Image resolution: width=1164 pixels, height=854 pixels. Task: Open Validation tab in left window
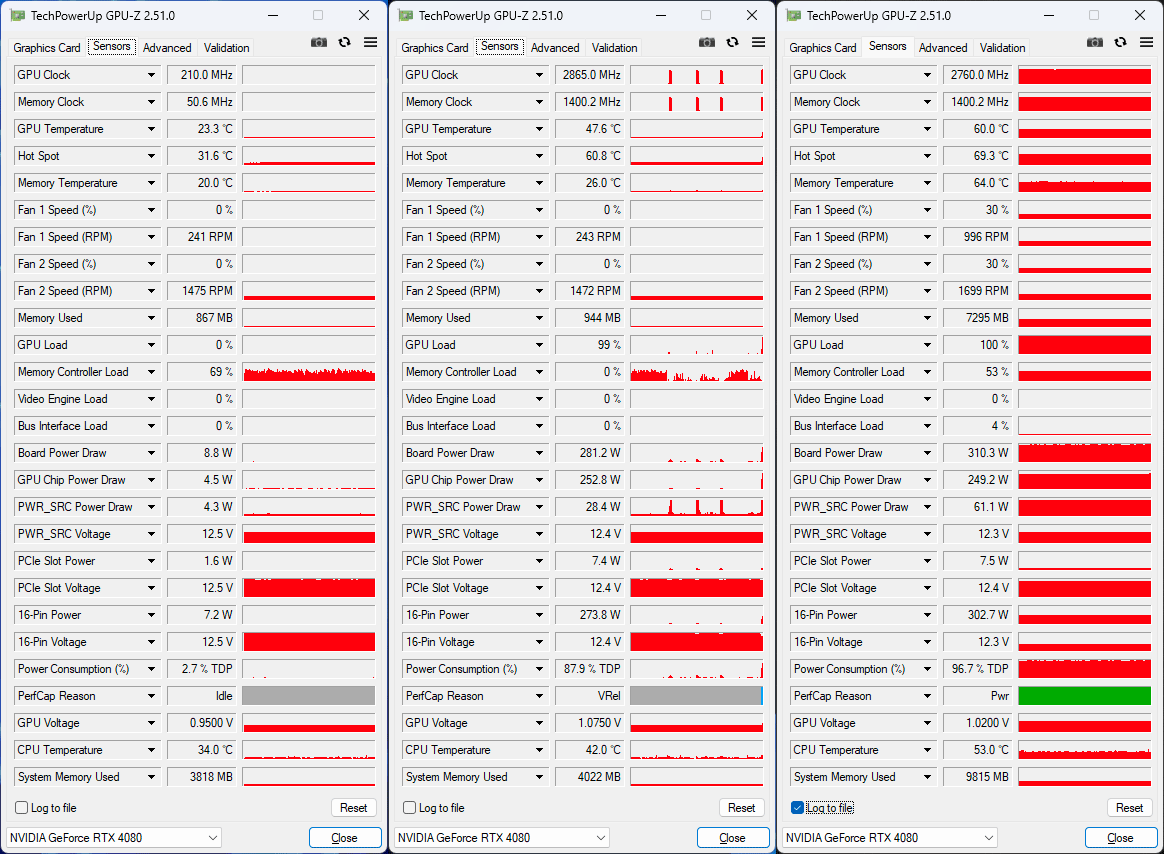[x=226, y=48]
